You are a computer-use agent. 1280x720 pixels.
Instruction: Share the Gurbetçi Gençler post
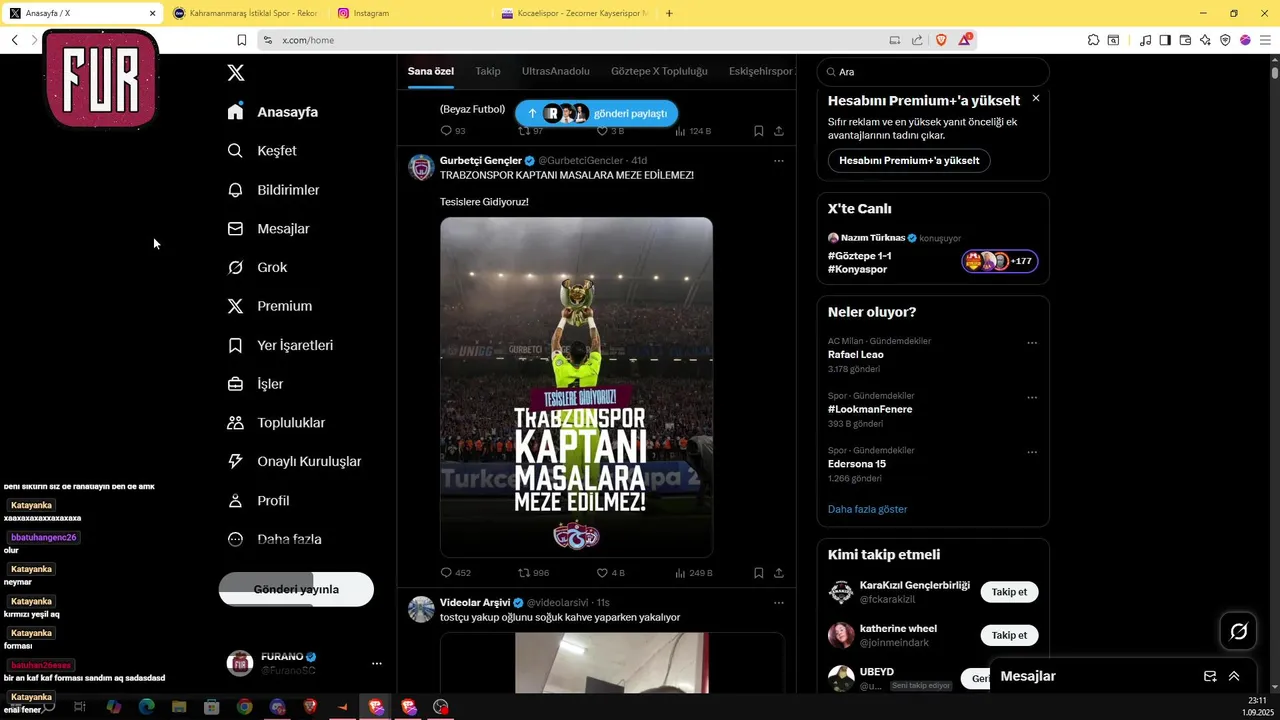779,573
